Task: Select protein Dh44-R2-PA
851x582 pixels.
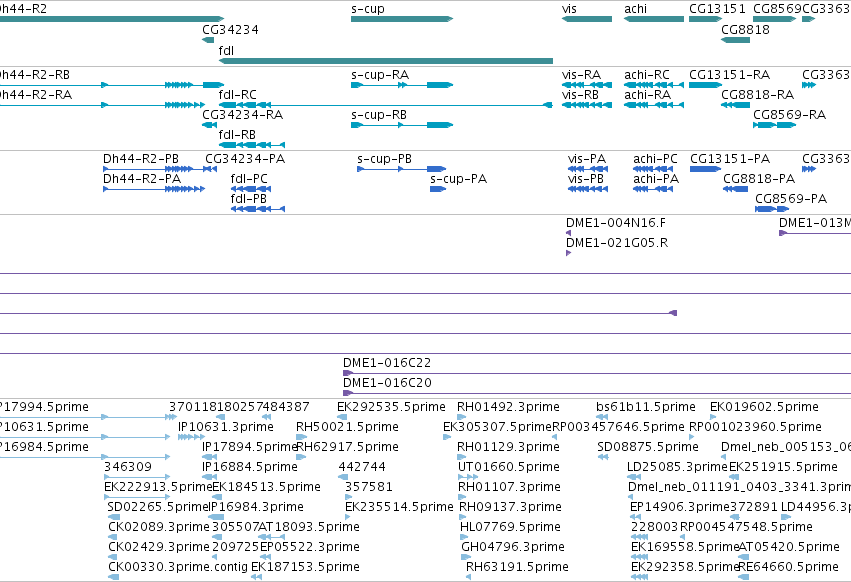Action: (154, 189)
